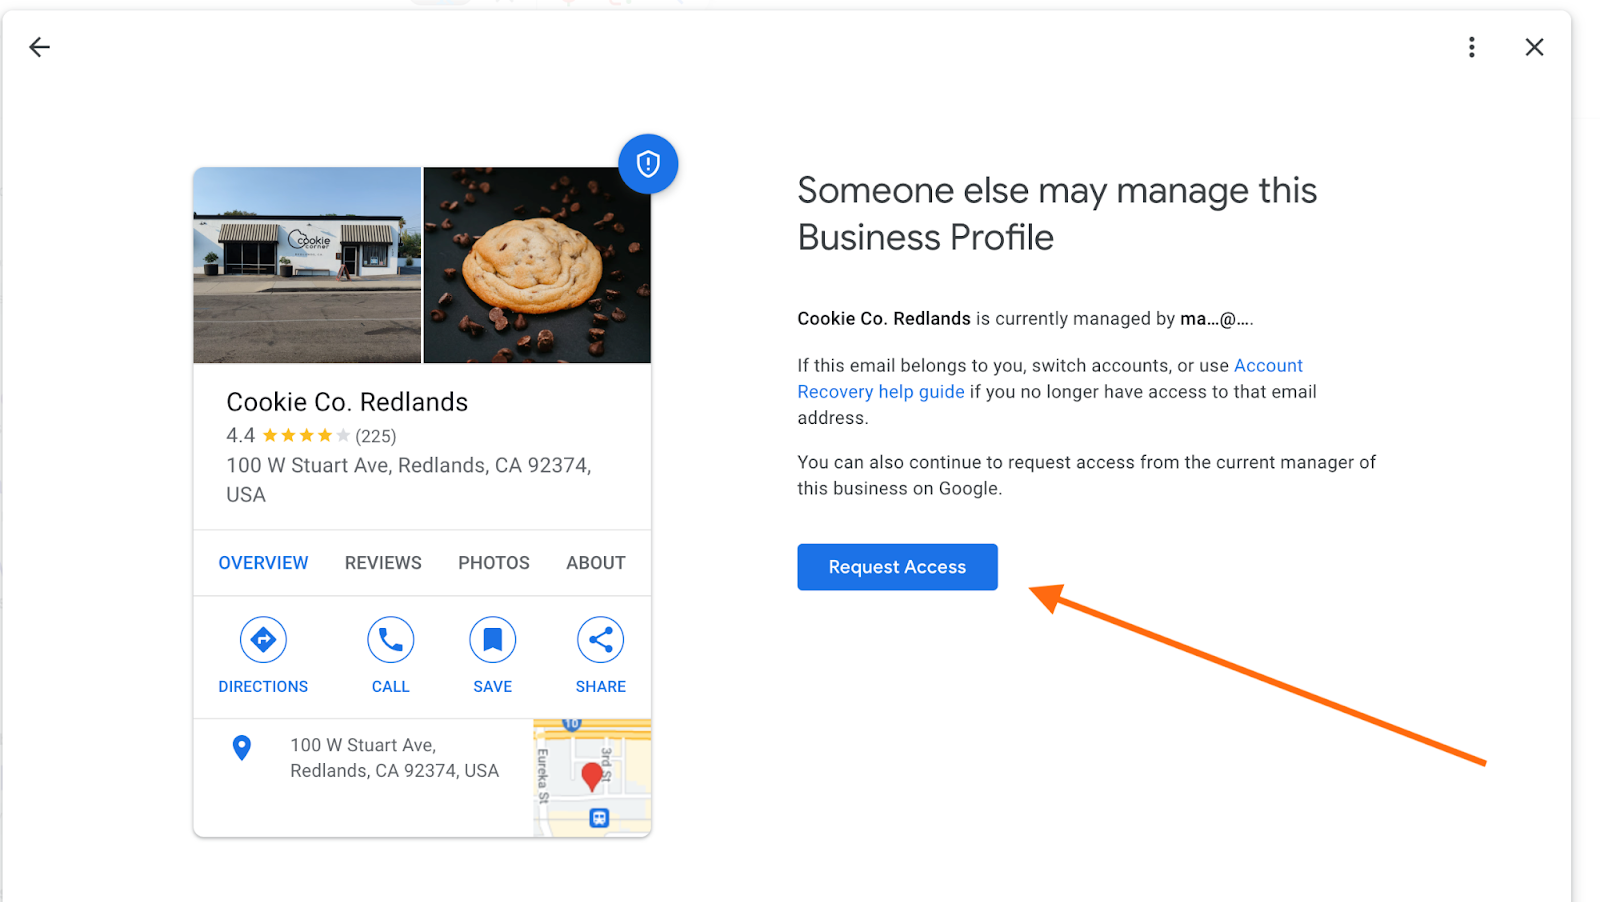
Task: Click the Call phone icon
Action: coord(390,640)
